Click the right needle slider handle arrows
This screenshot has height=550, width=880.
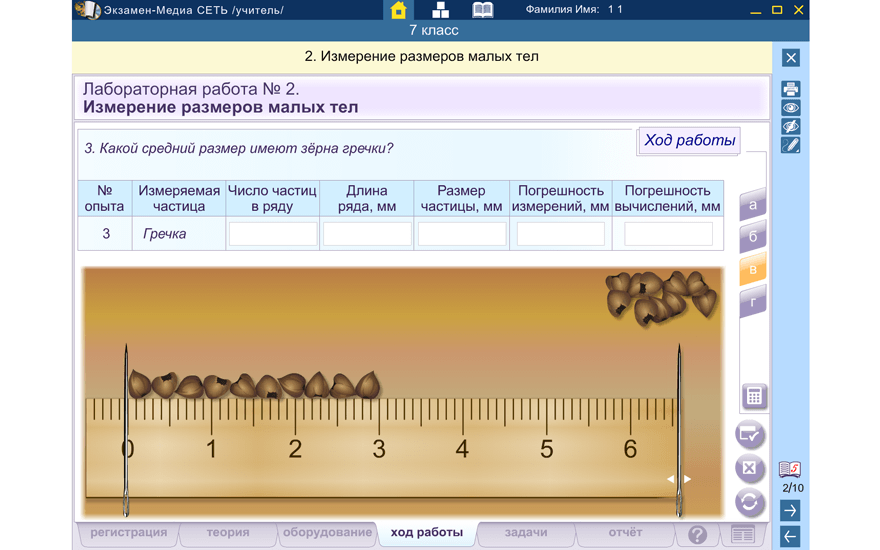(x=679, y=479)
